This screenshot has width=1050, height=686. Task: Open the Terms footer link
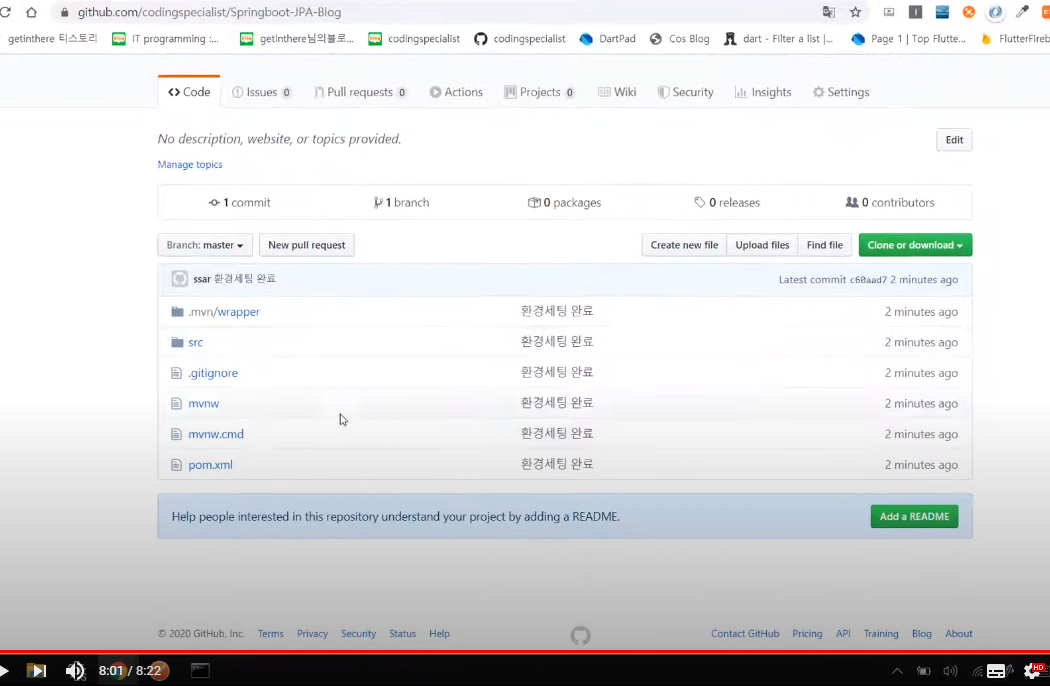click(271, 634)
